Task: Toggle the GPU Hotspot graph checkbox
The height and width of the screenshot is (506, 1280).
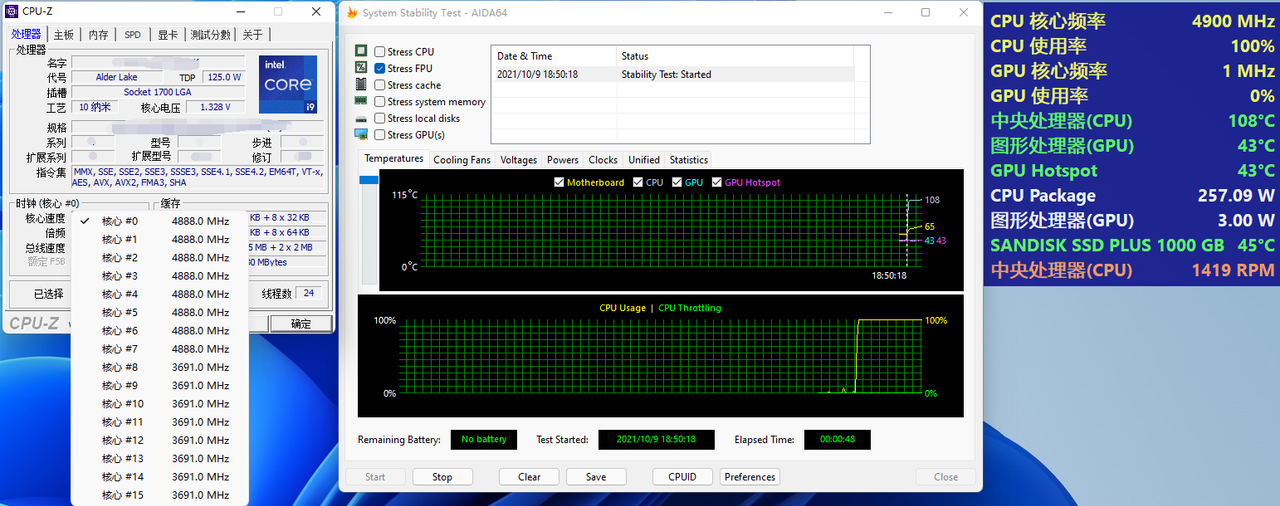Action: coord(716,182)
